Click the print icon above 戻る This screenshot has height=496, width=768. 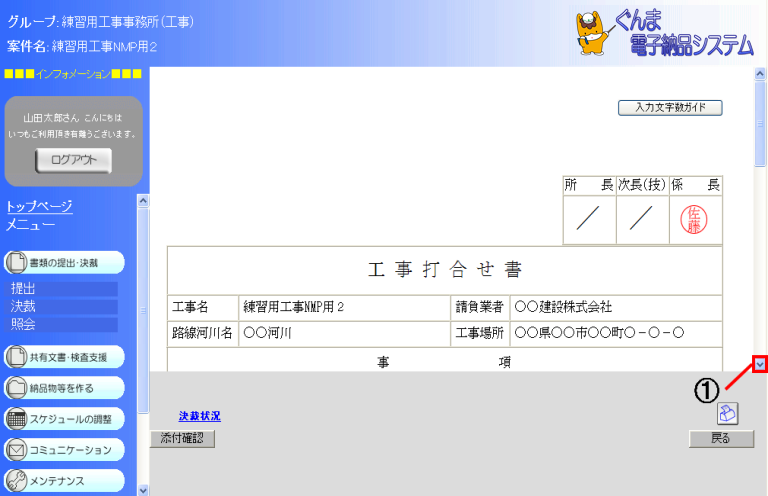click(727, 413)
